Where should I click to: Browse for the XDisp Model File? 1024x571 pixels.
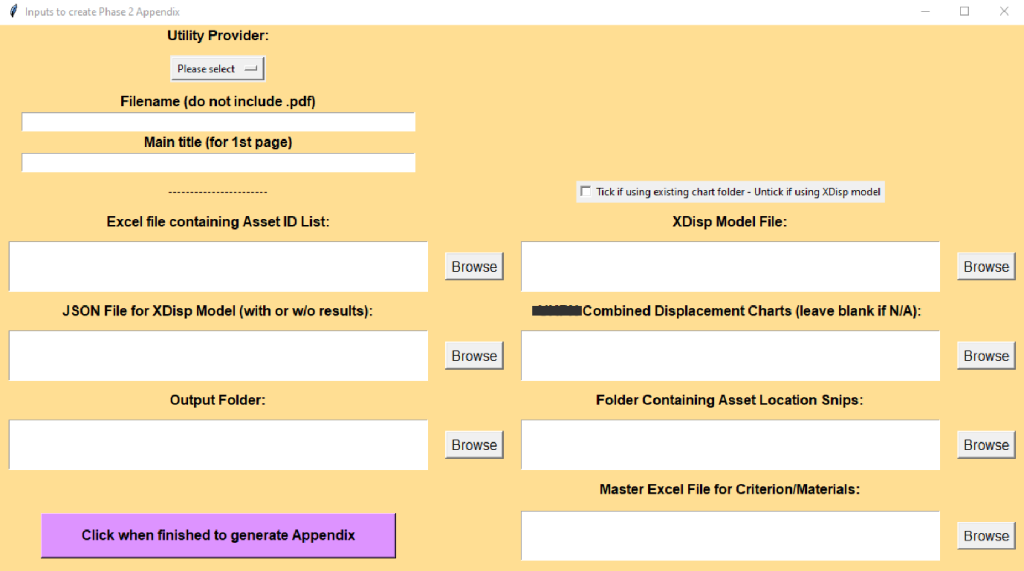(986, 267)
